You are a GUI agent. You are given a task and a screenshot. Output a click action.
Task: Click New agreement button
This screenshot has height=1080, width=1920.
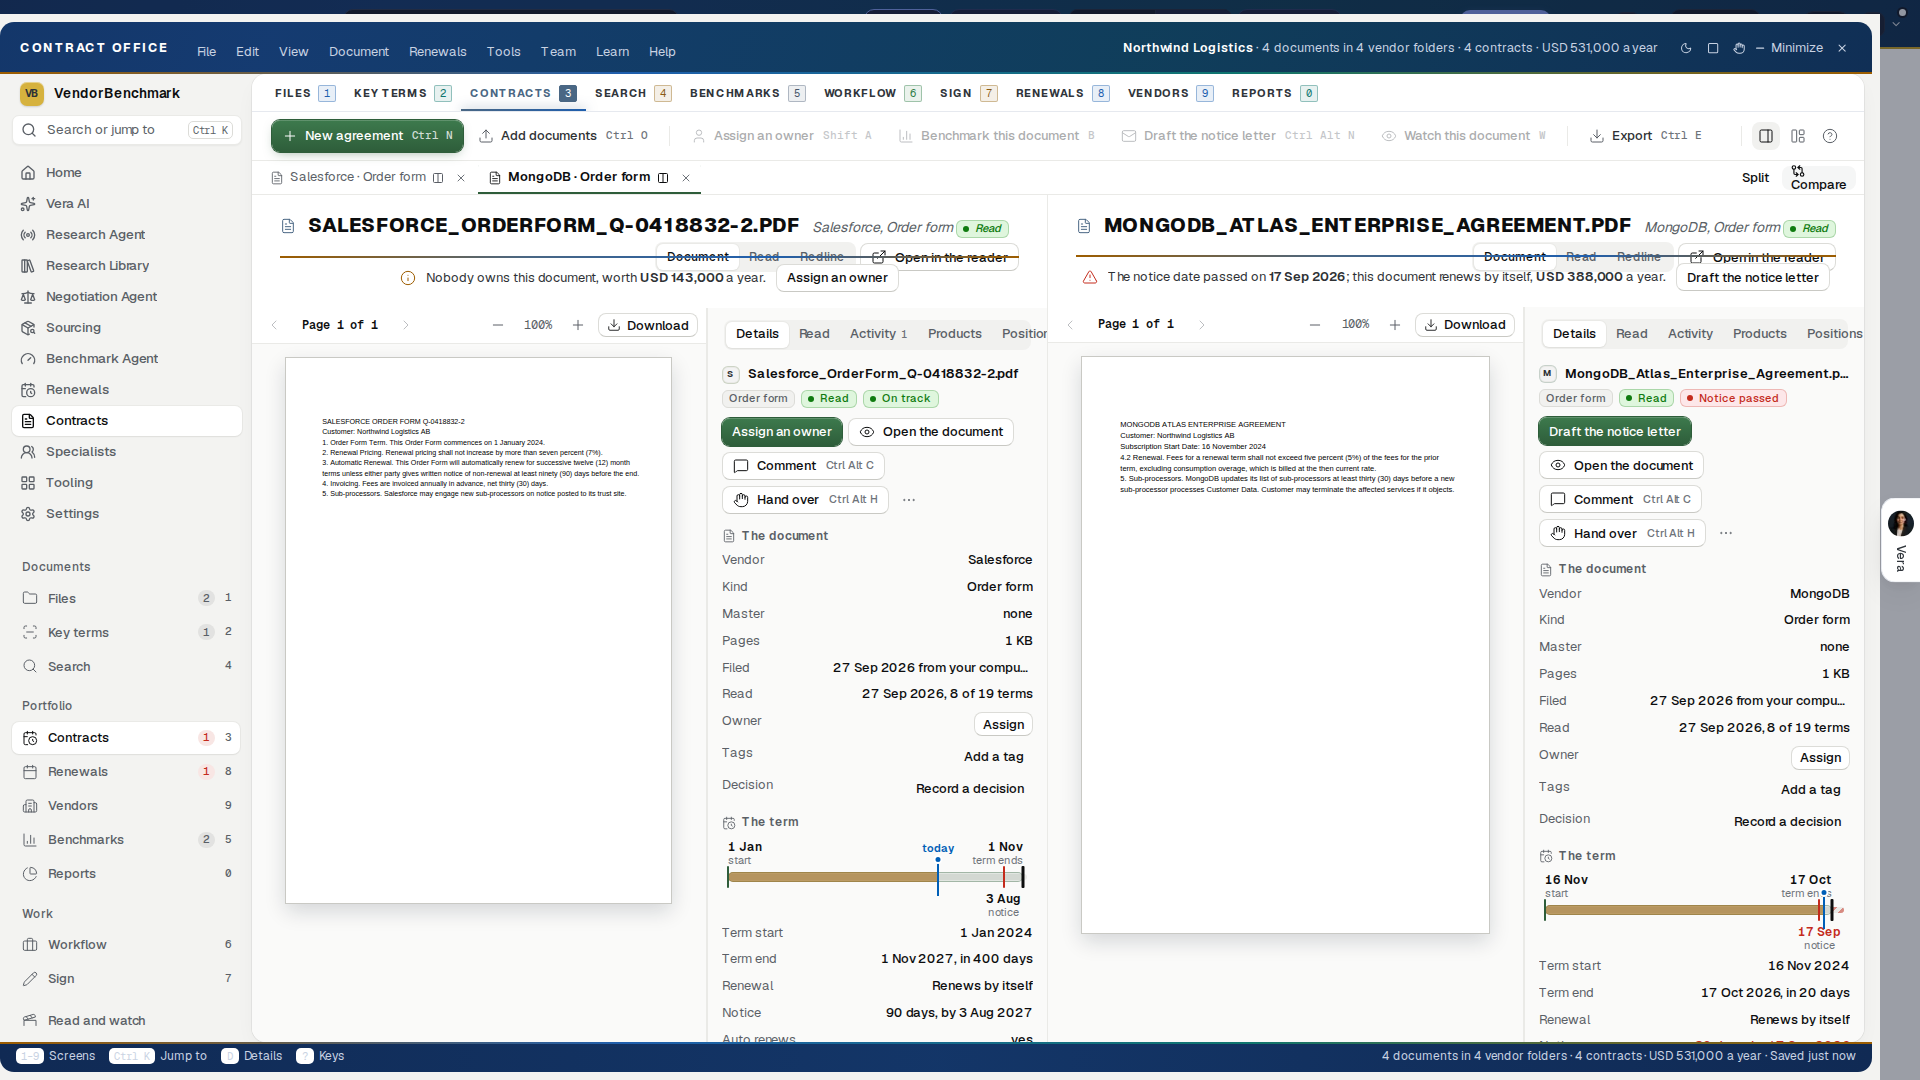[368, 136]
